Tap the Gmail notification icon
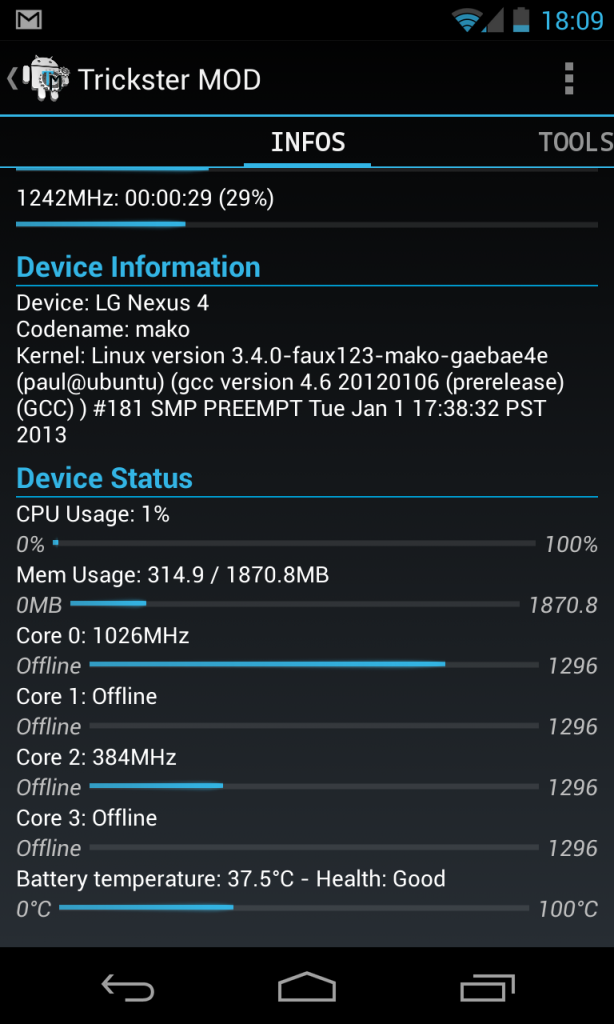The height and width of the screenshot is (1024, 614). [29, 19]
